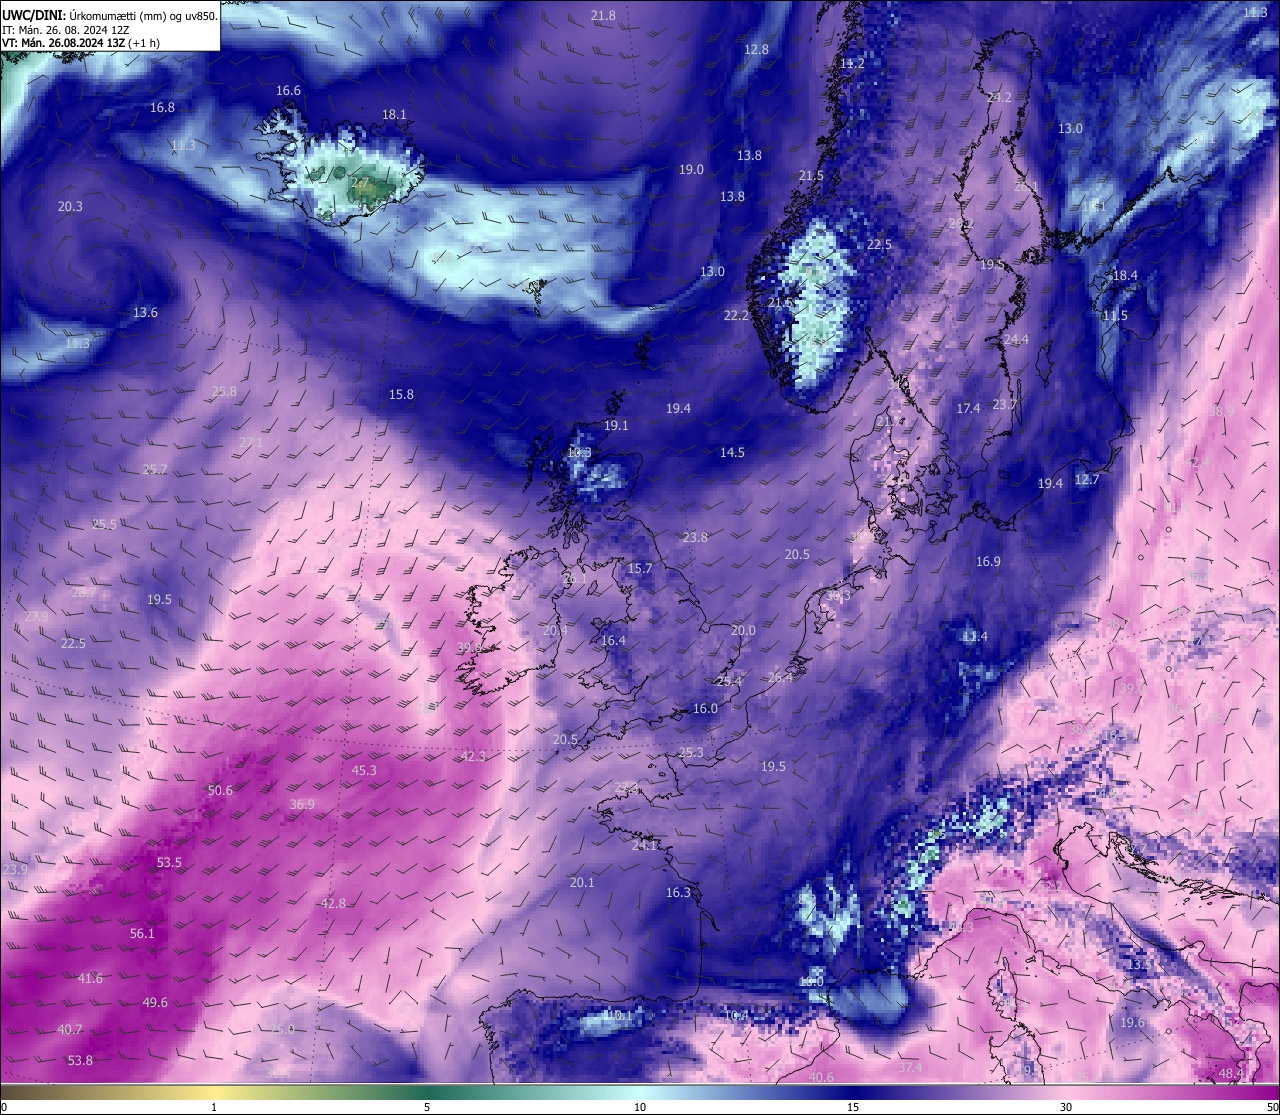The width and height of the screenshot is (1280, 1115).
Task: Click the 37.4 value on the map
Action: [910, 1068]
